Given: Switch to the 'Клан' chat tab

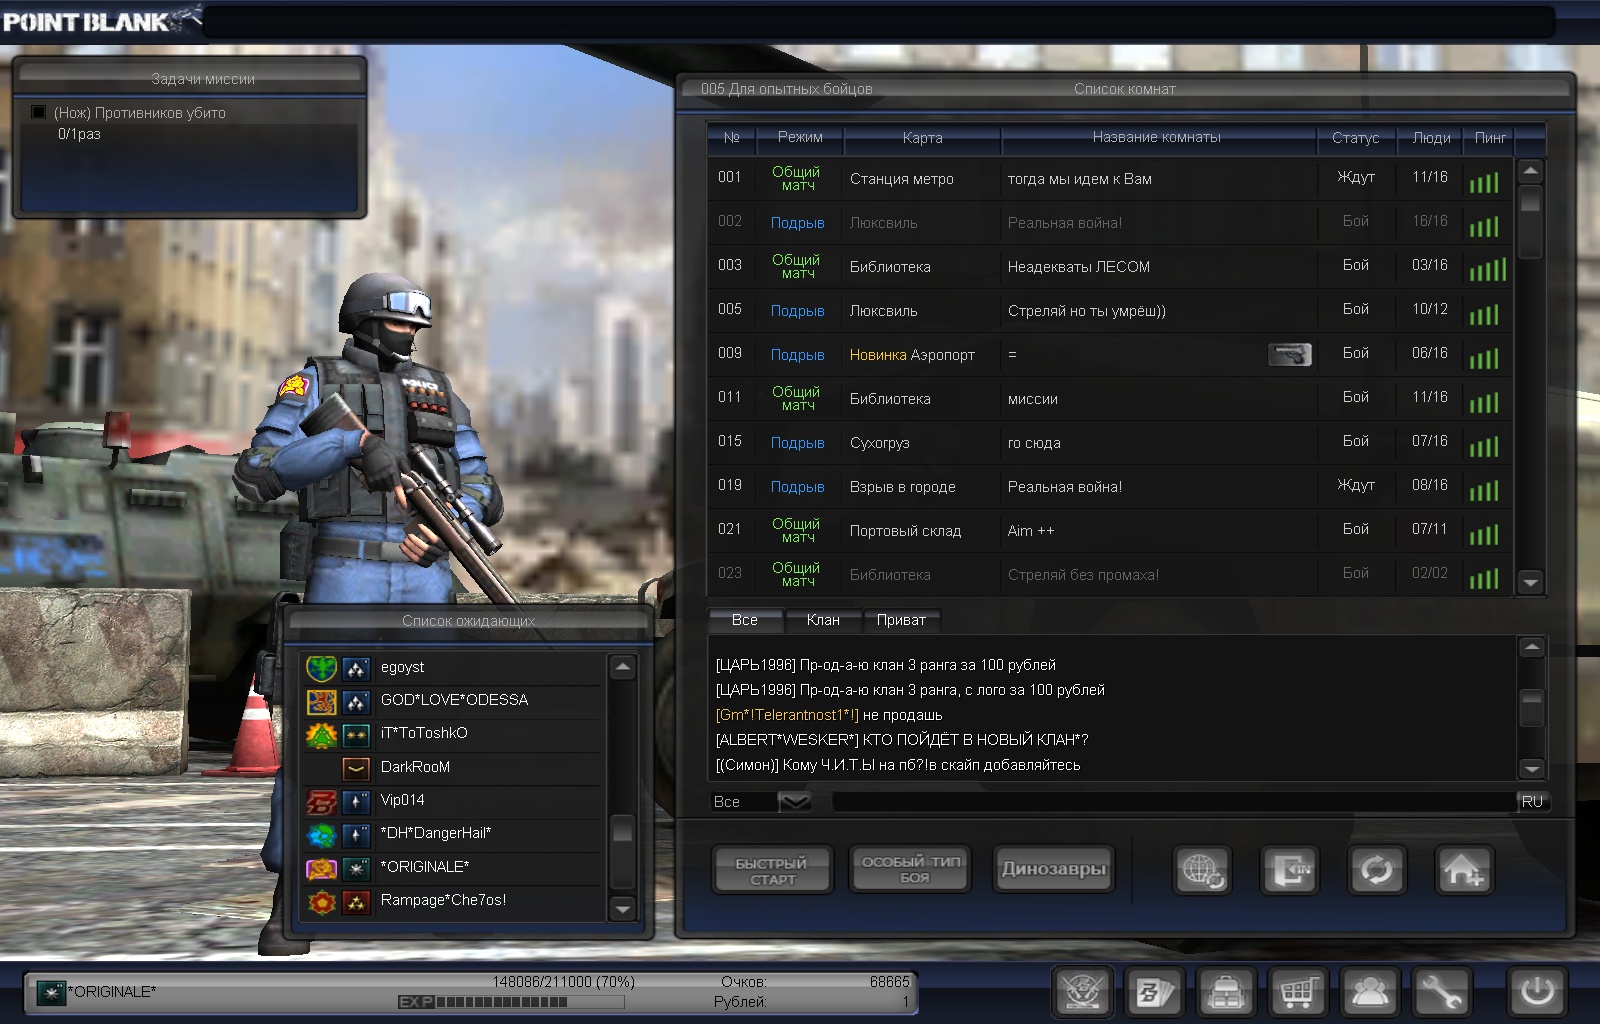Looking at the screenshot, I should (823, 620).
